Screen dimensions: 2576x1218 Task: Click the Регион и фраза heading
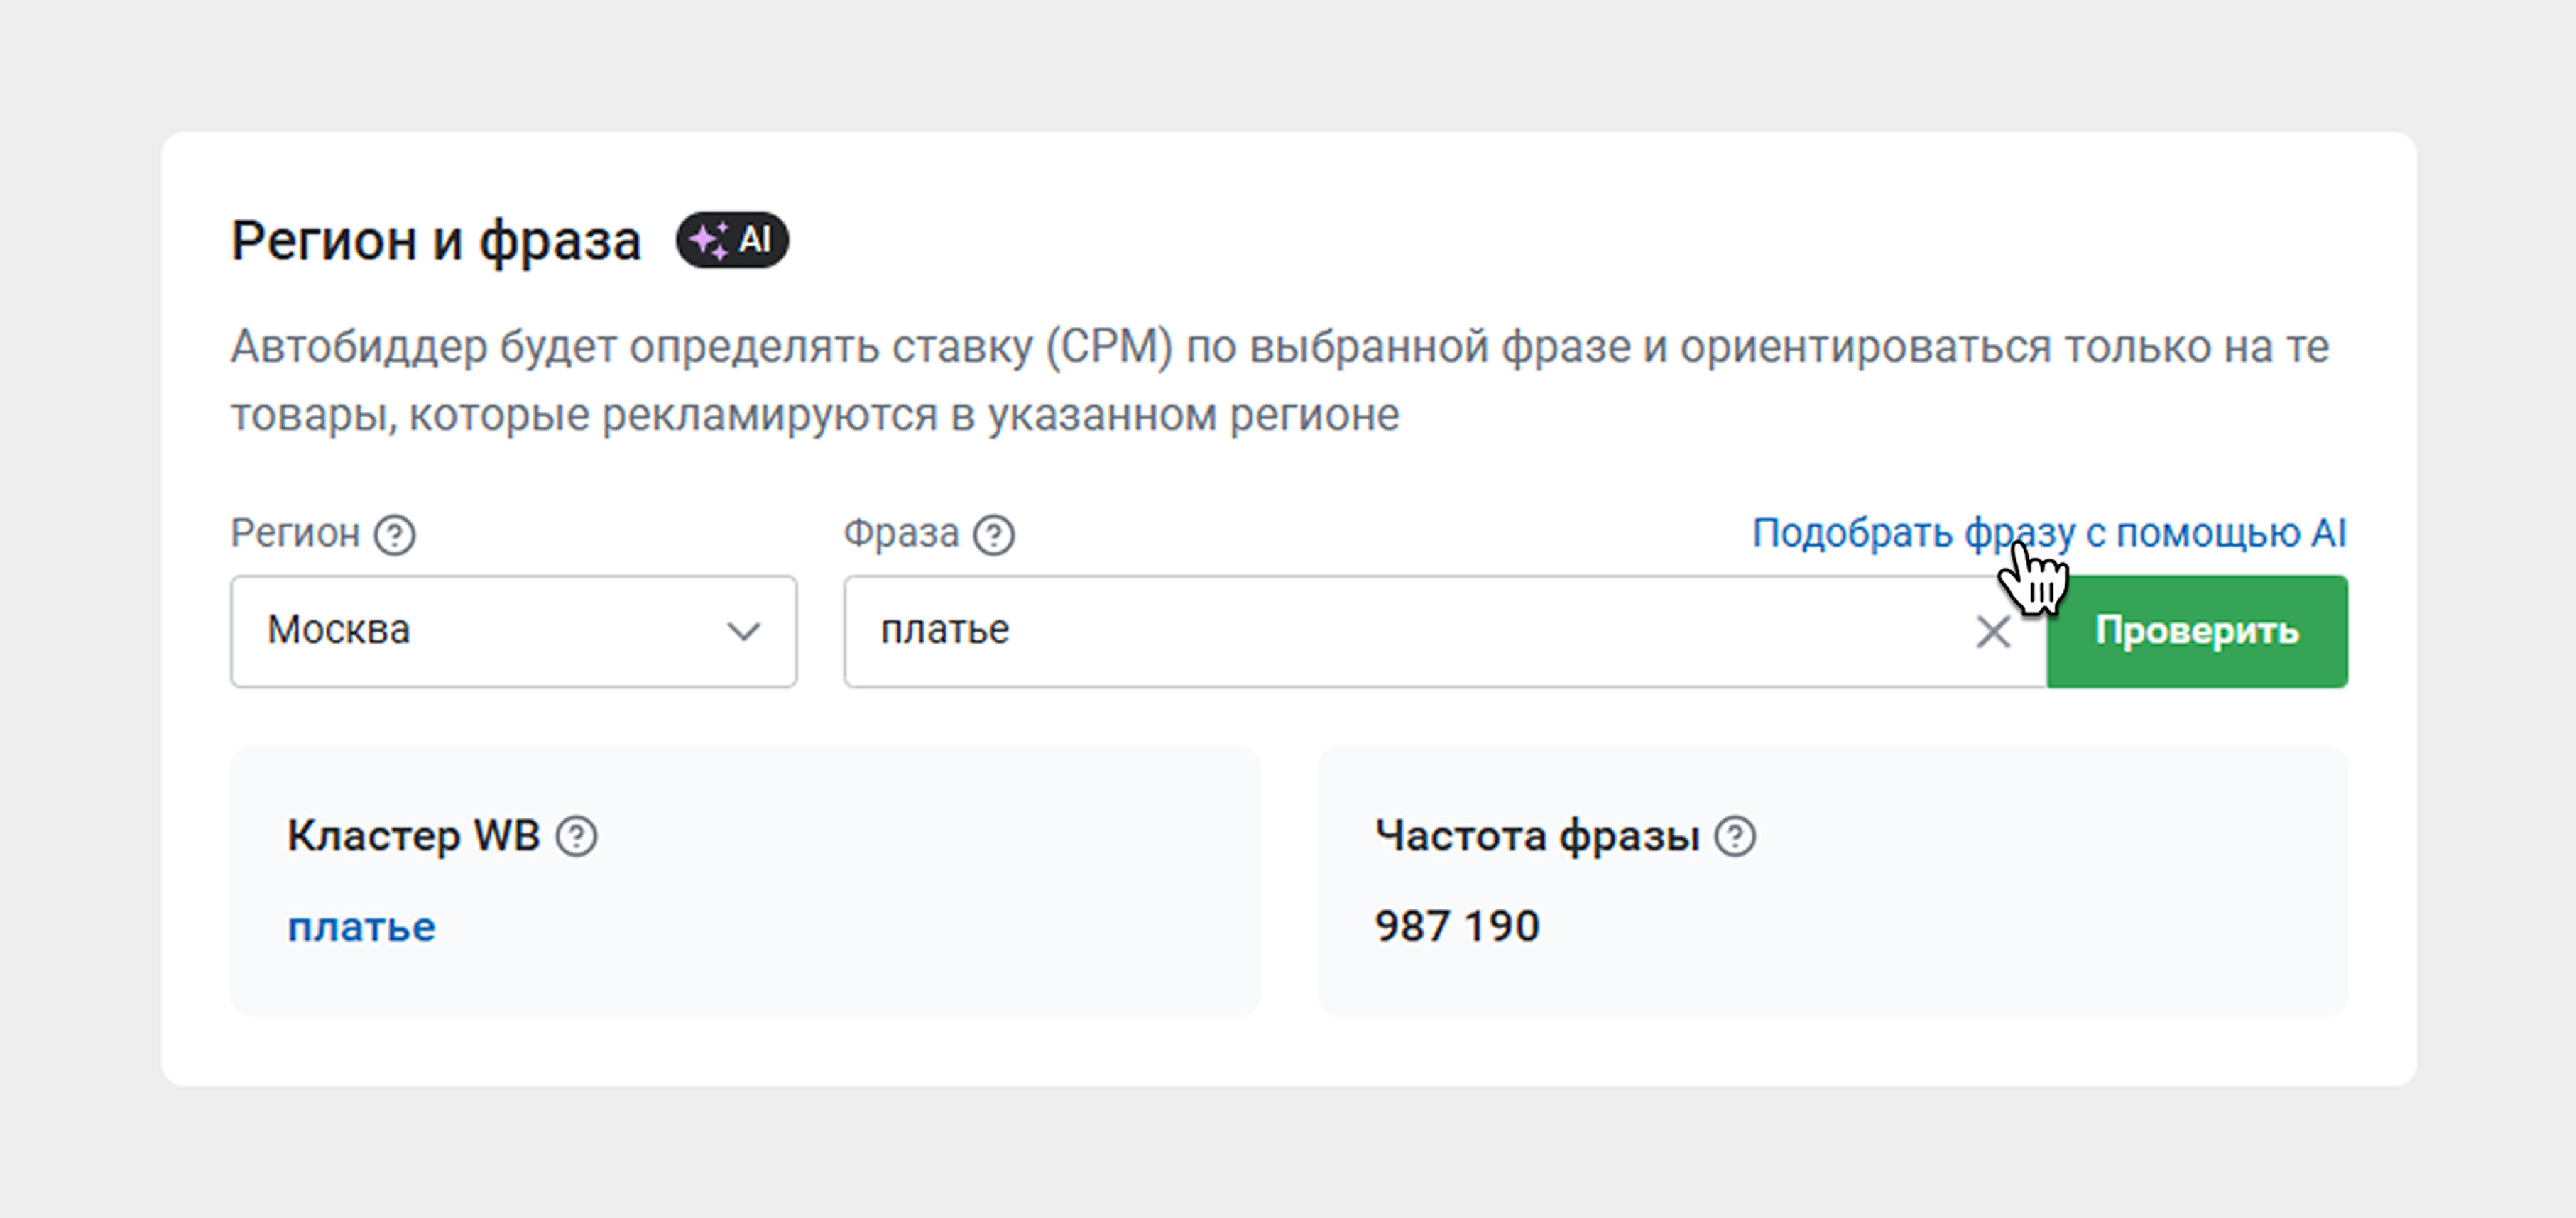(x=436, y=241)
